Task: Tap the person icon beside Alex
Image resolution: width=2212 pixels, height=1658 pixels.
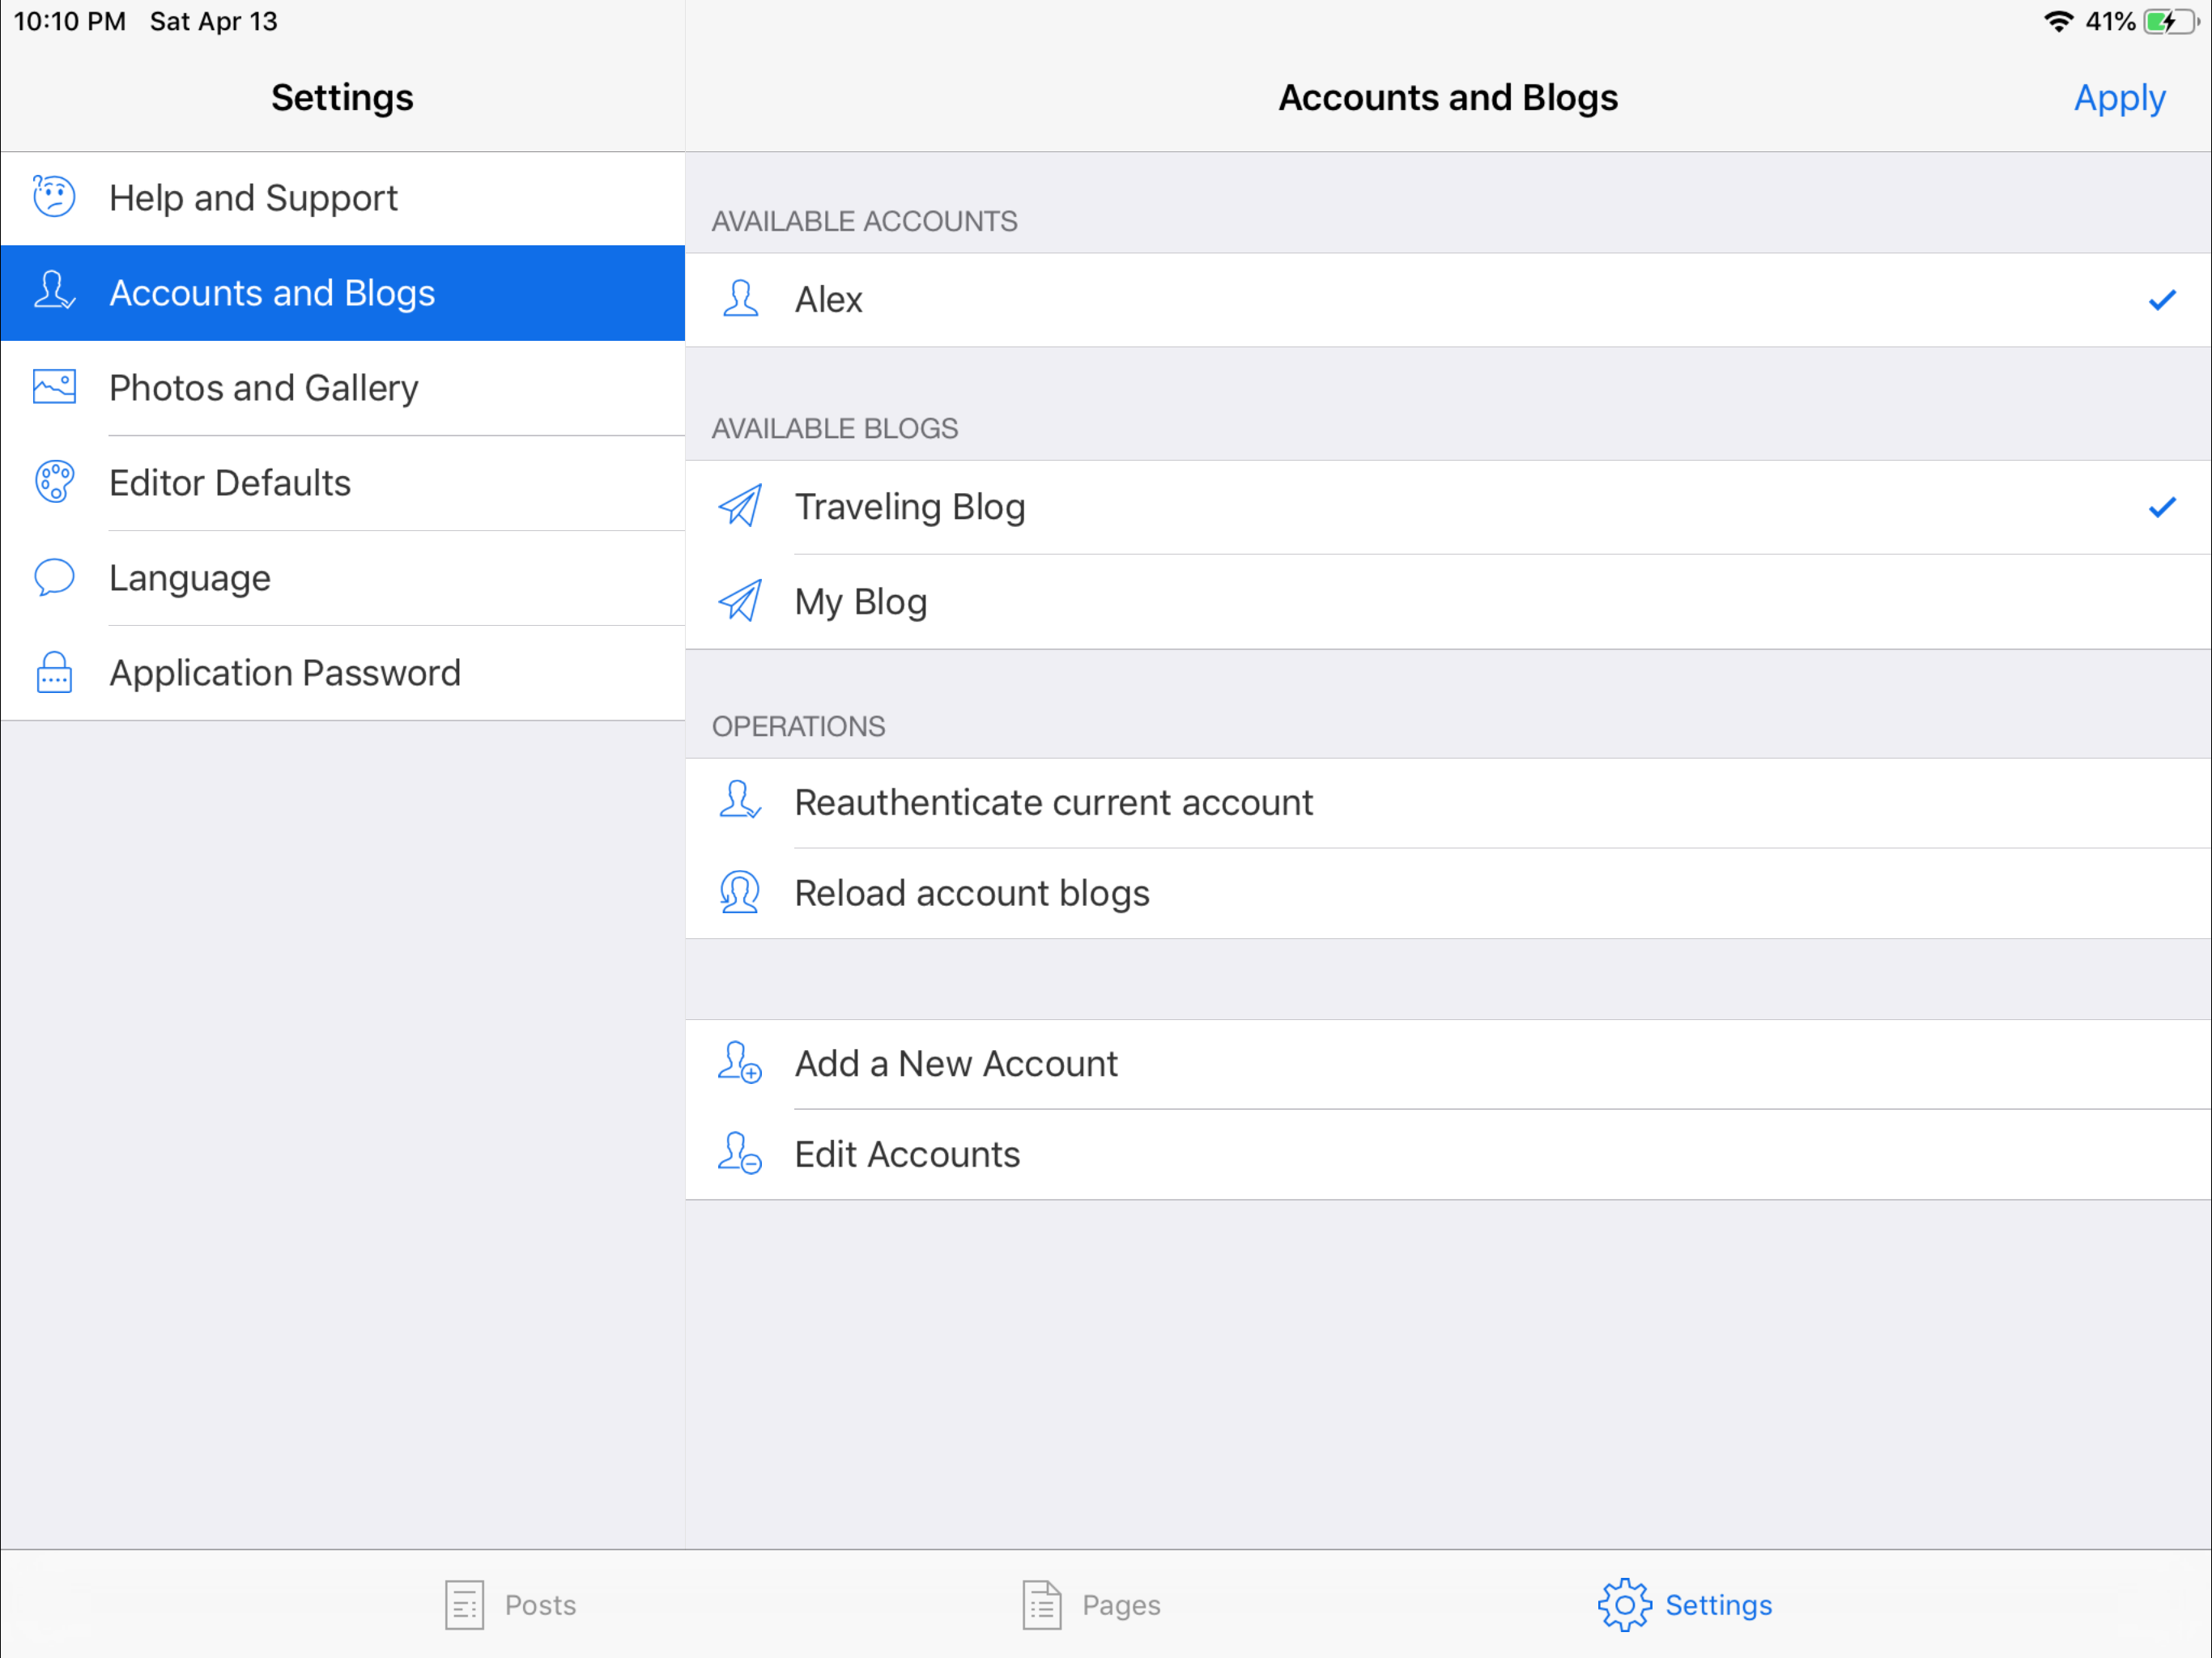Action: 740,299
